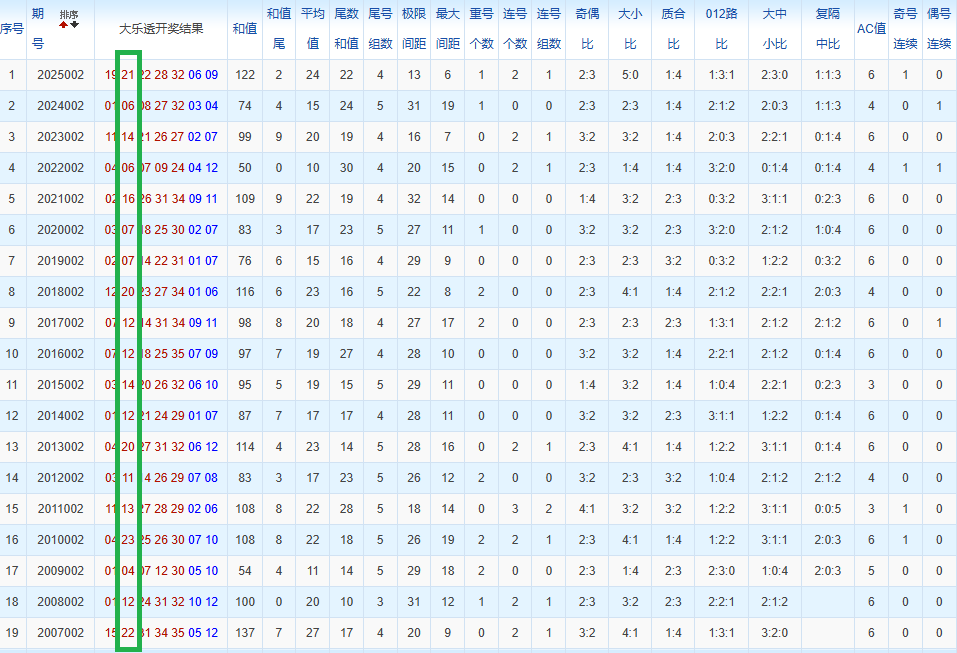Screen dimensions: 957x653
Task: Choose the 大小比 column header
Action: (630, 29)
